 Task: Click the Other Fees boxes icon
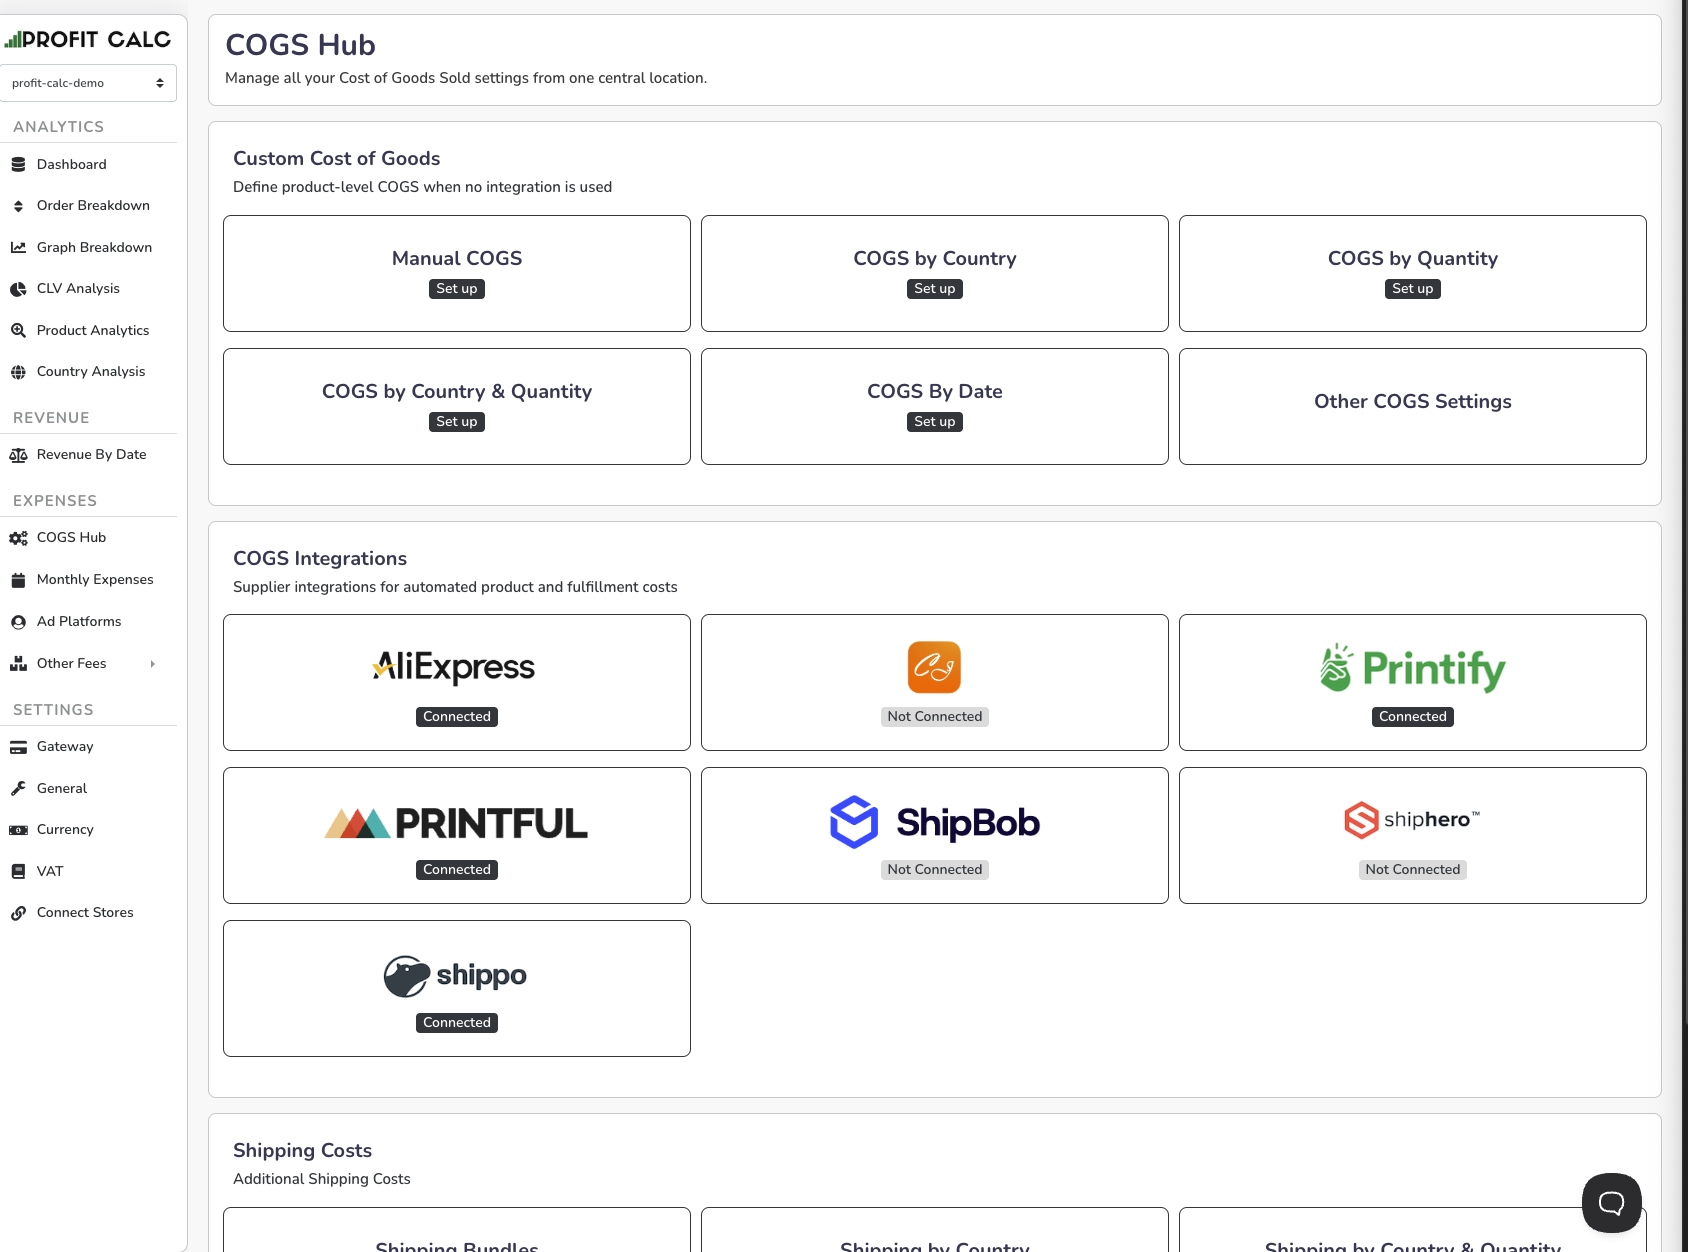(x=18, y=664)
